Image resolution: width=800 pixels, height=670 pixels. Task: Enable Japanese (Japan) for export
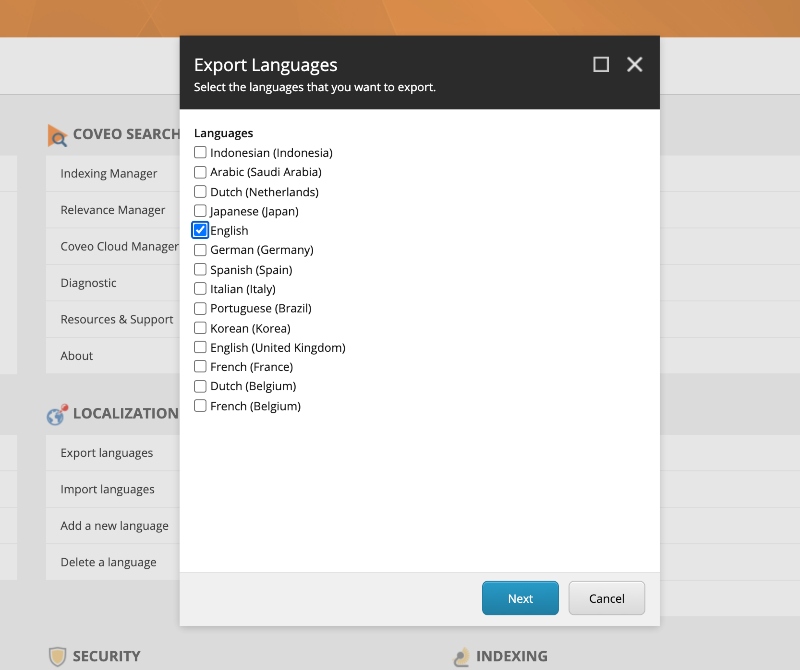[x=199, y=211]
